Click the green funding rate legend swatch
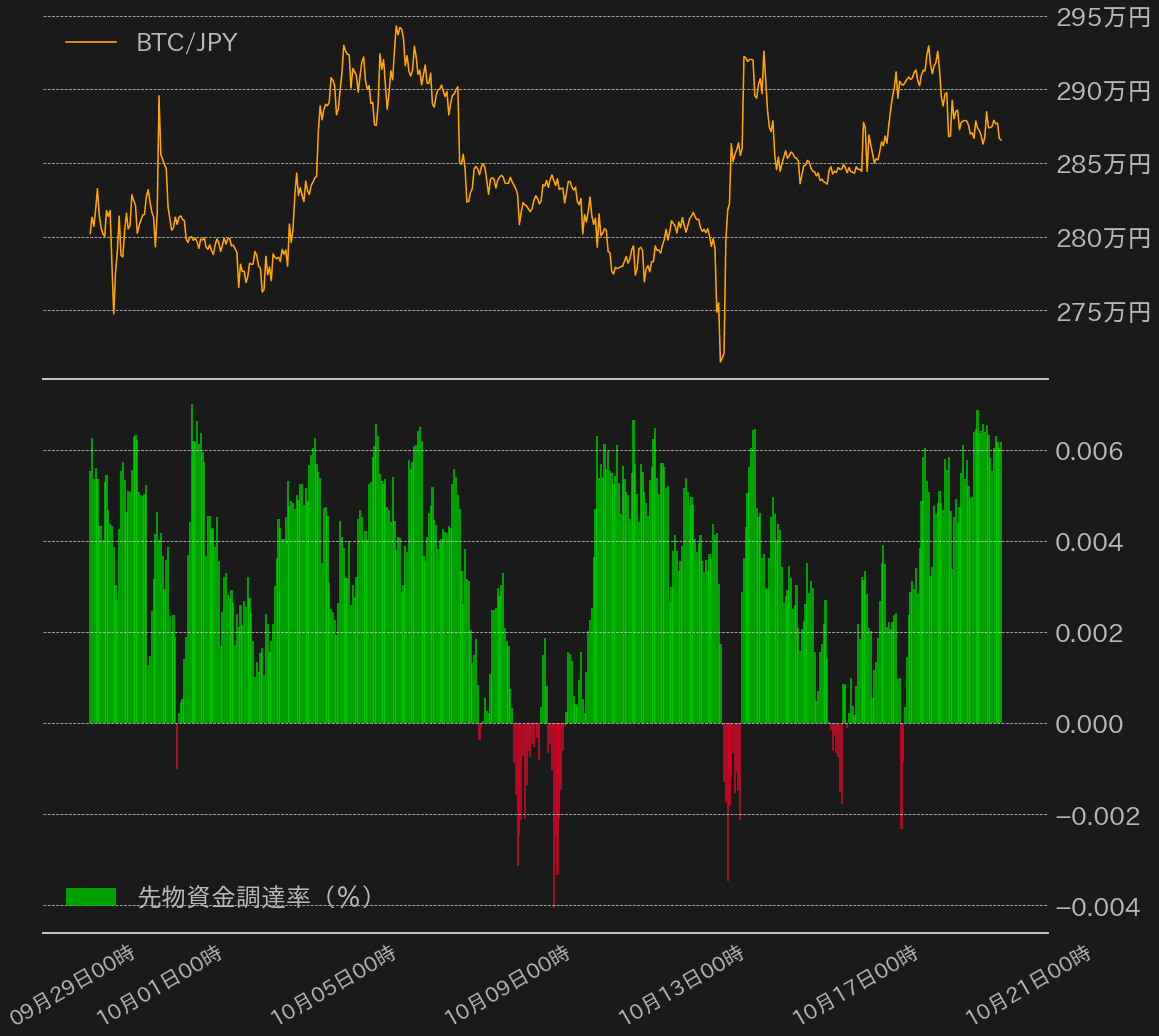This screenshot has width=1159, height=1036. [91, 896]
